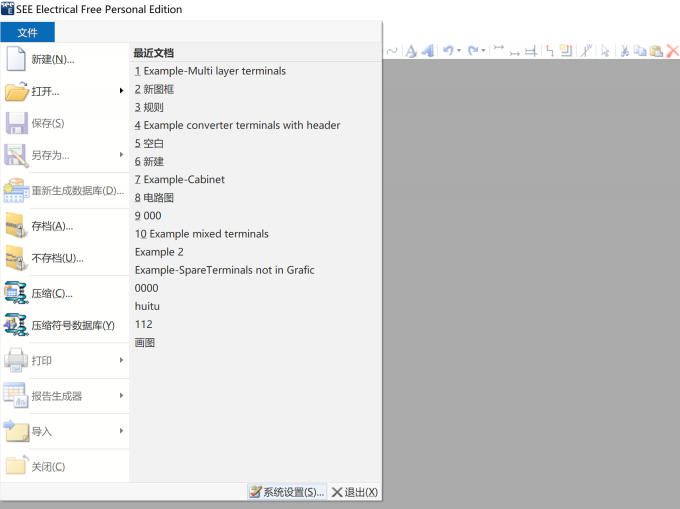This screenshot has height=509, width=680.
Task: Click the undo arrow in the toolbar
Action: pyautogui.click(x=448, y=51)
